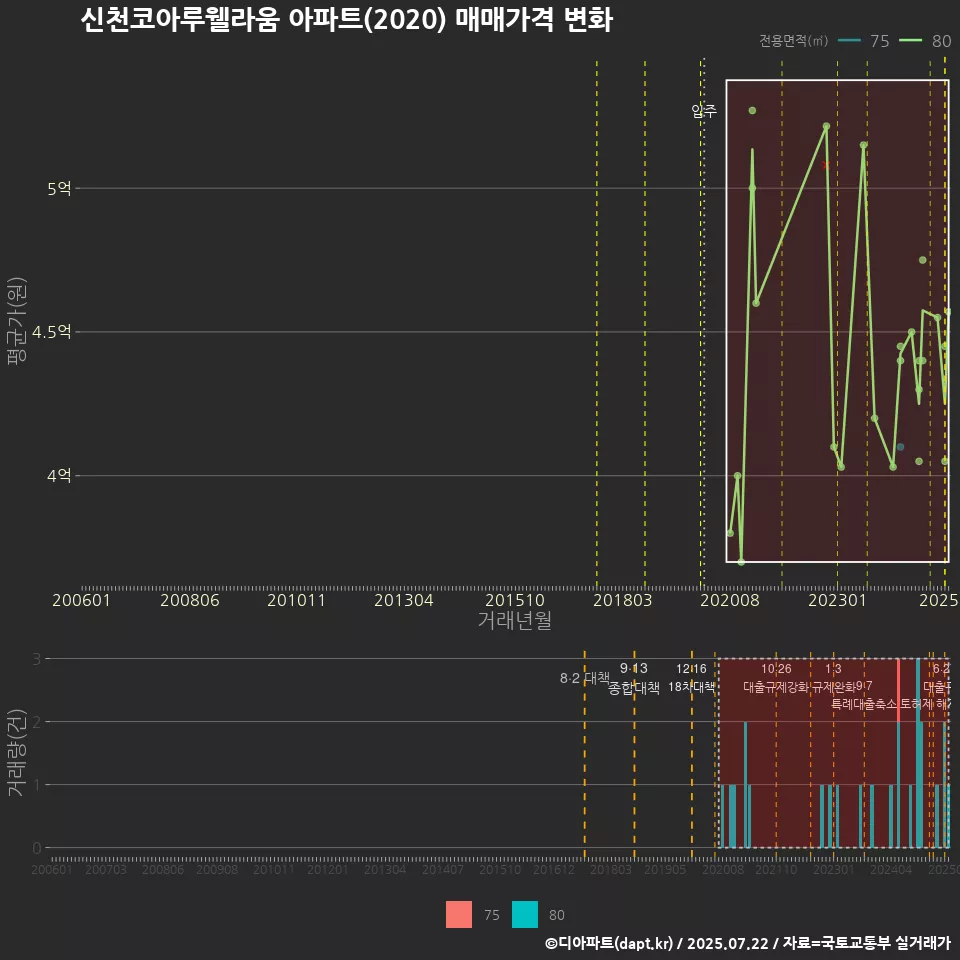Click the 4.5억 y-axis label

tap(51, 332)
